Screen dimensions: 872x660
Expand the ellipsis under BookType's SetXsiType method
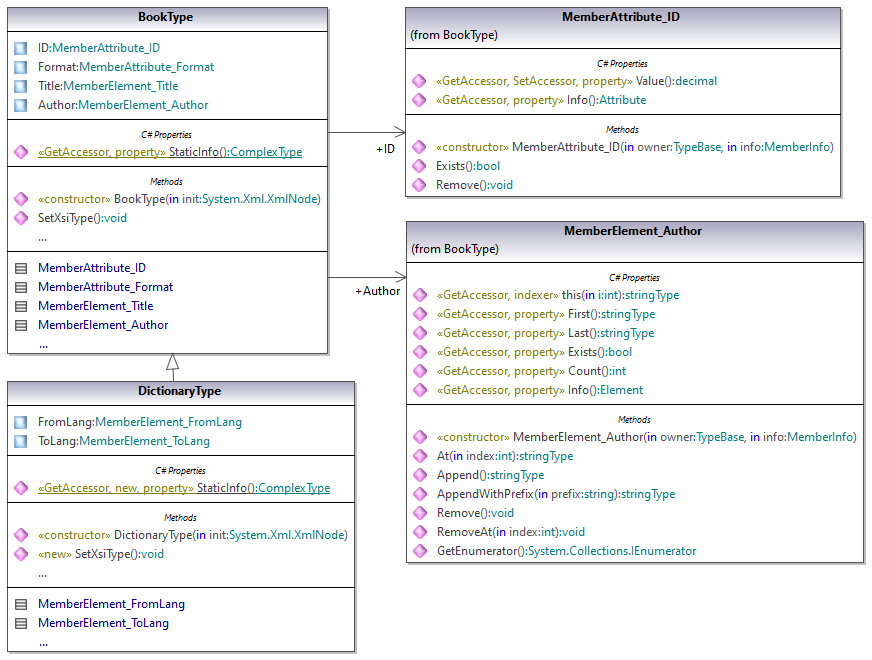(x=42, y=238)
